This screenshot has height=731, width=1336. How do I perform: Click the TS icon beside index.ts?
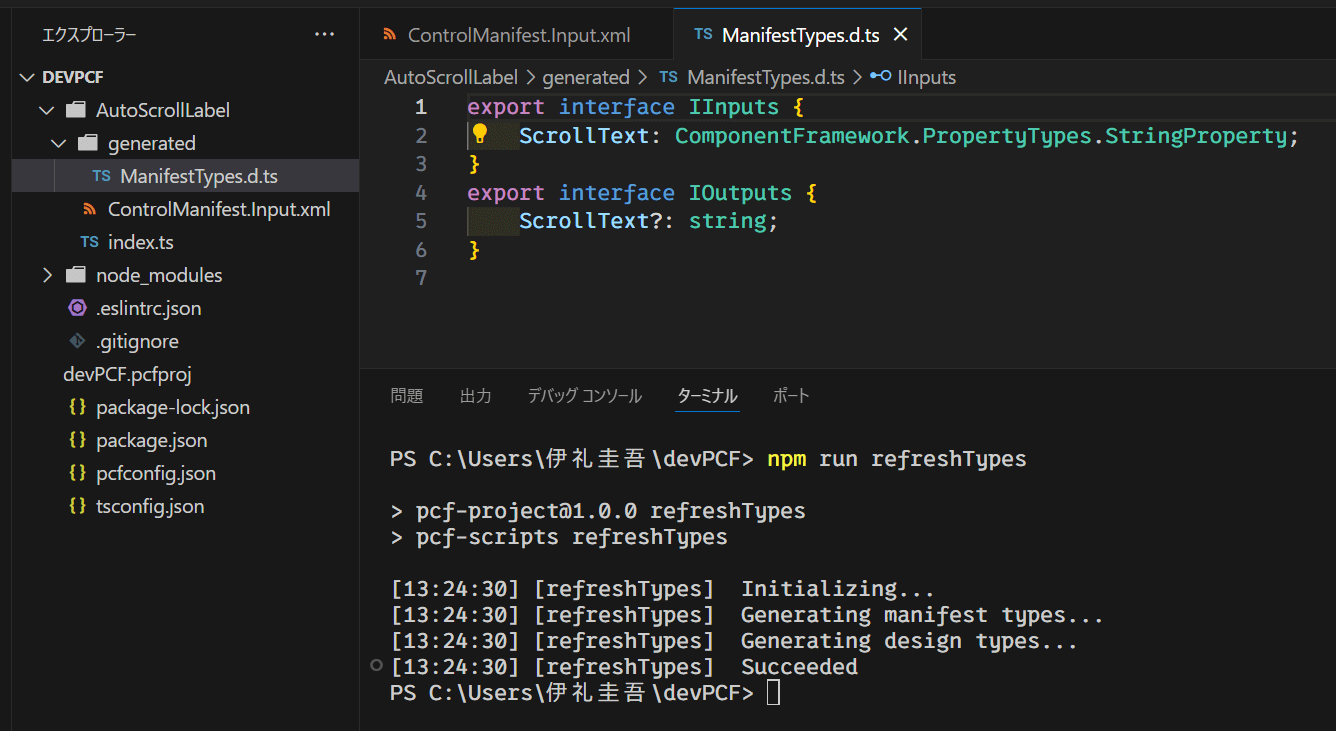tap(90, 242)
